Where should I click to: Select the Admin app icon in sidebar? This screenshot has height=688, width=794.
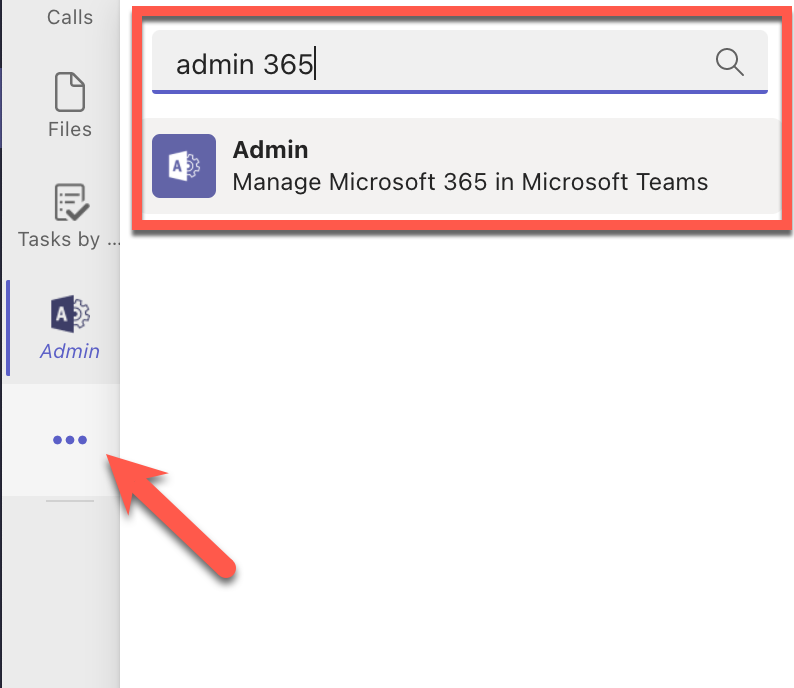(x=70, y=314)
